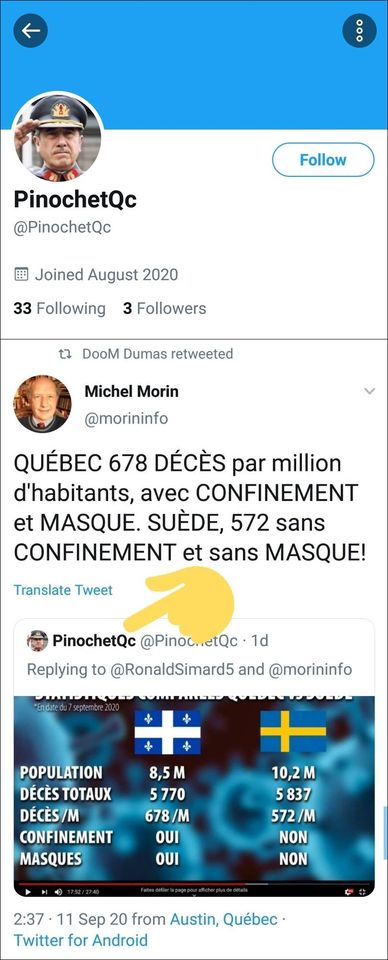Follow the PinochetQc account

(323, 160)
